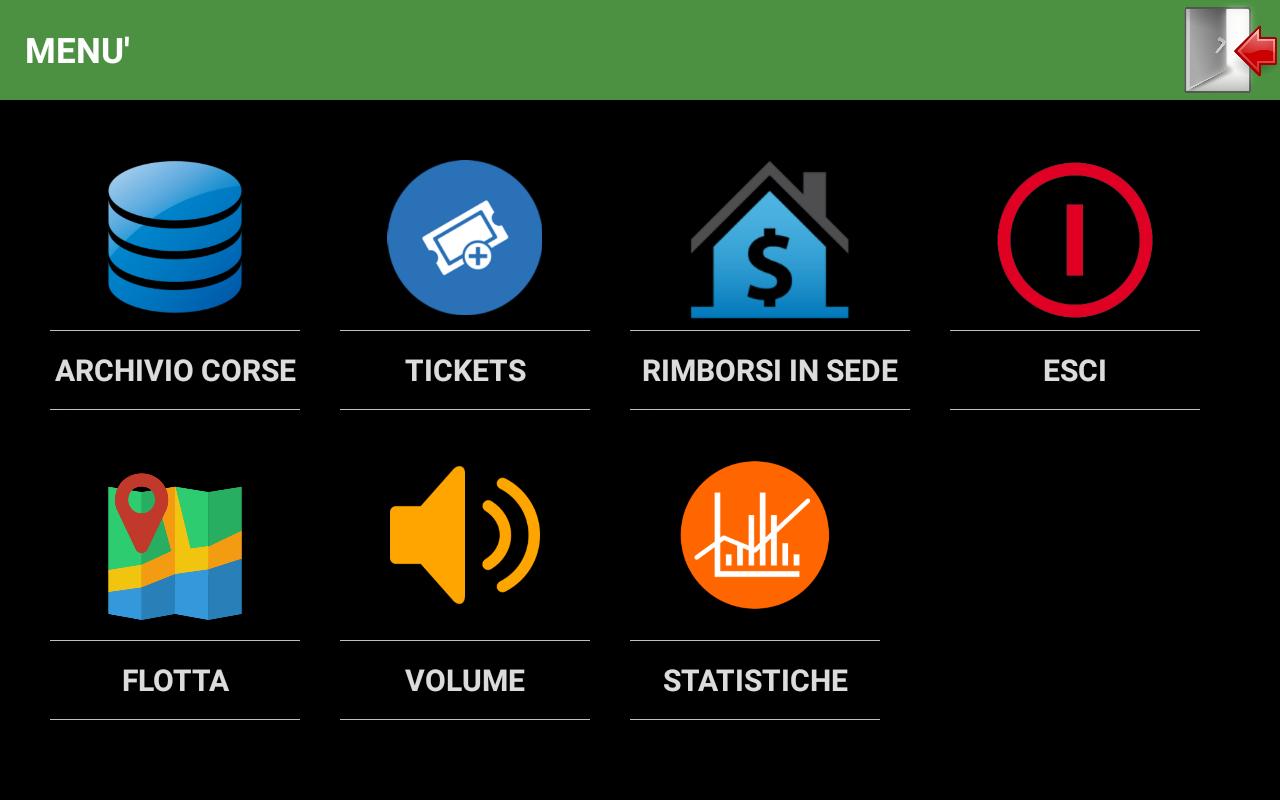This screenshot has height=800, width=1280.
Task: Click the exit door icon with red arrow
Action: click(1230, 50)
